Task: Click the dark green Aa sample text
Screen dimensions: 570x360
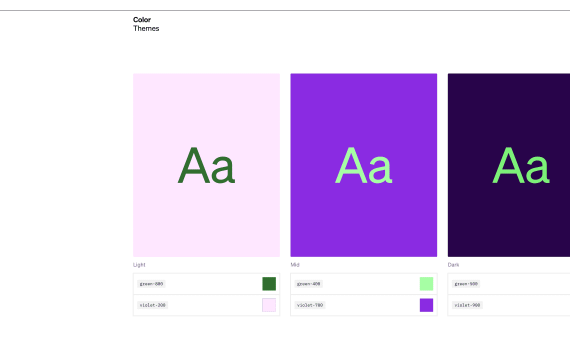Action: click(206, 165)
